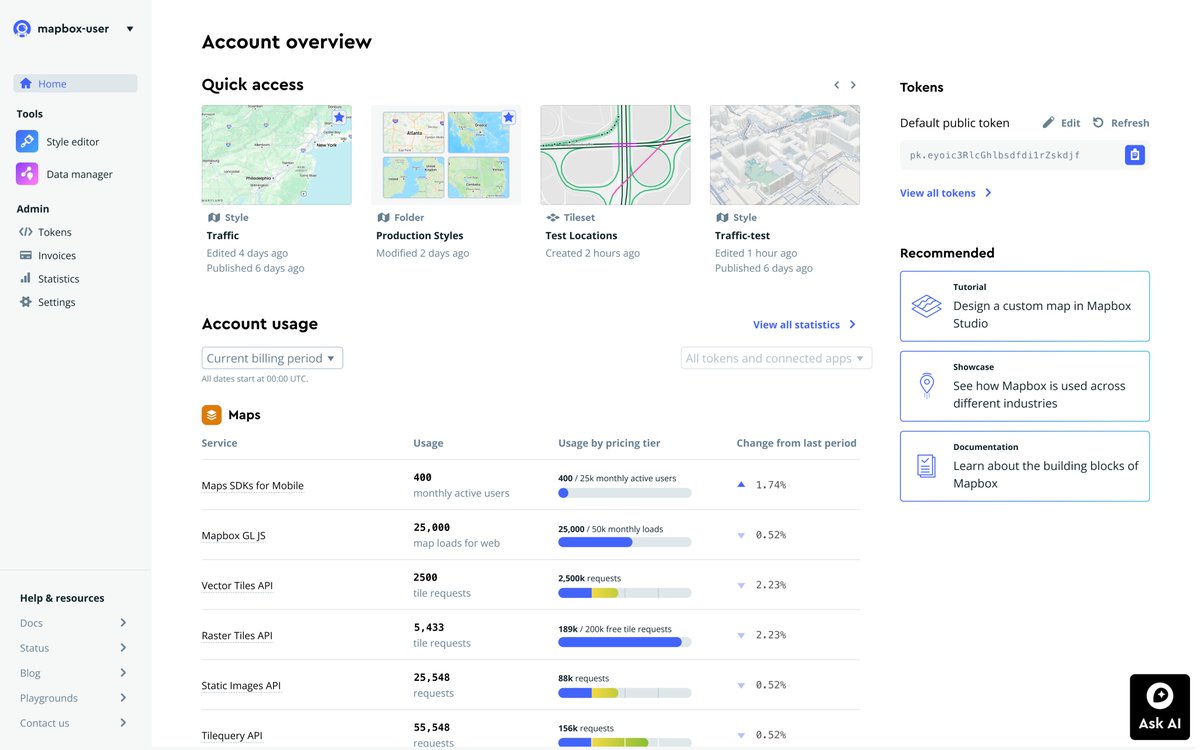Click the orange Maps layers icon
This screenshot has height=750, width=1200.
pos(212,414)
